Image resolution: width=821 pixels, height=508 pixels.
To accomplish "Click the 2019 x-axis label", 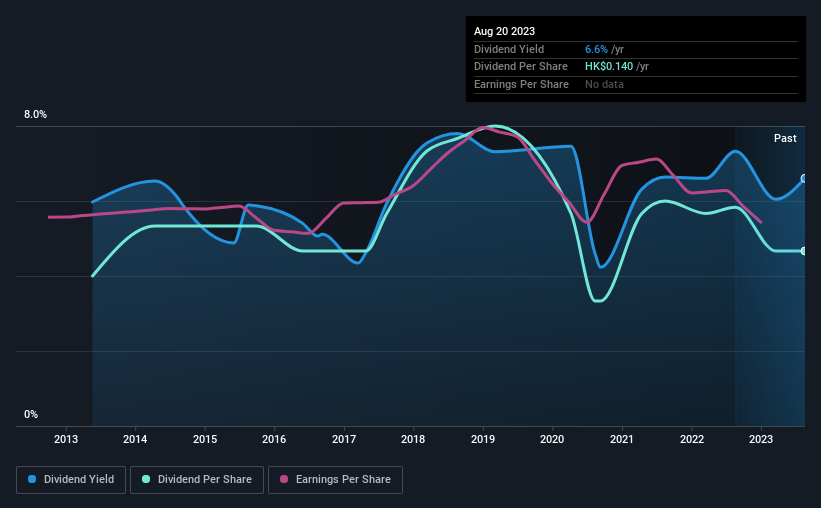I will tap(483, 439).
